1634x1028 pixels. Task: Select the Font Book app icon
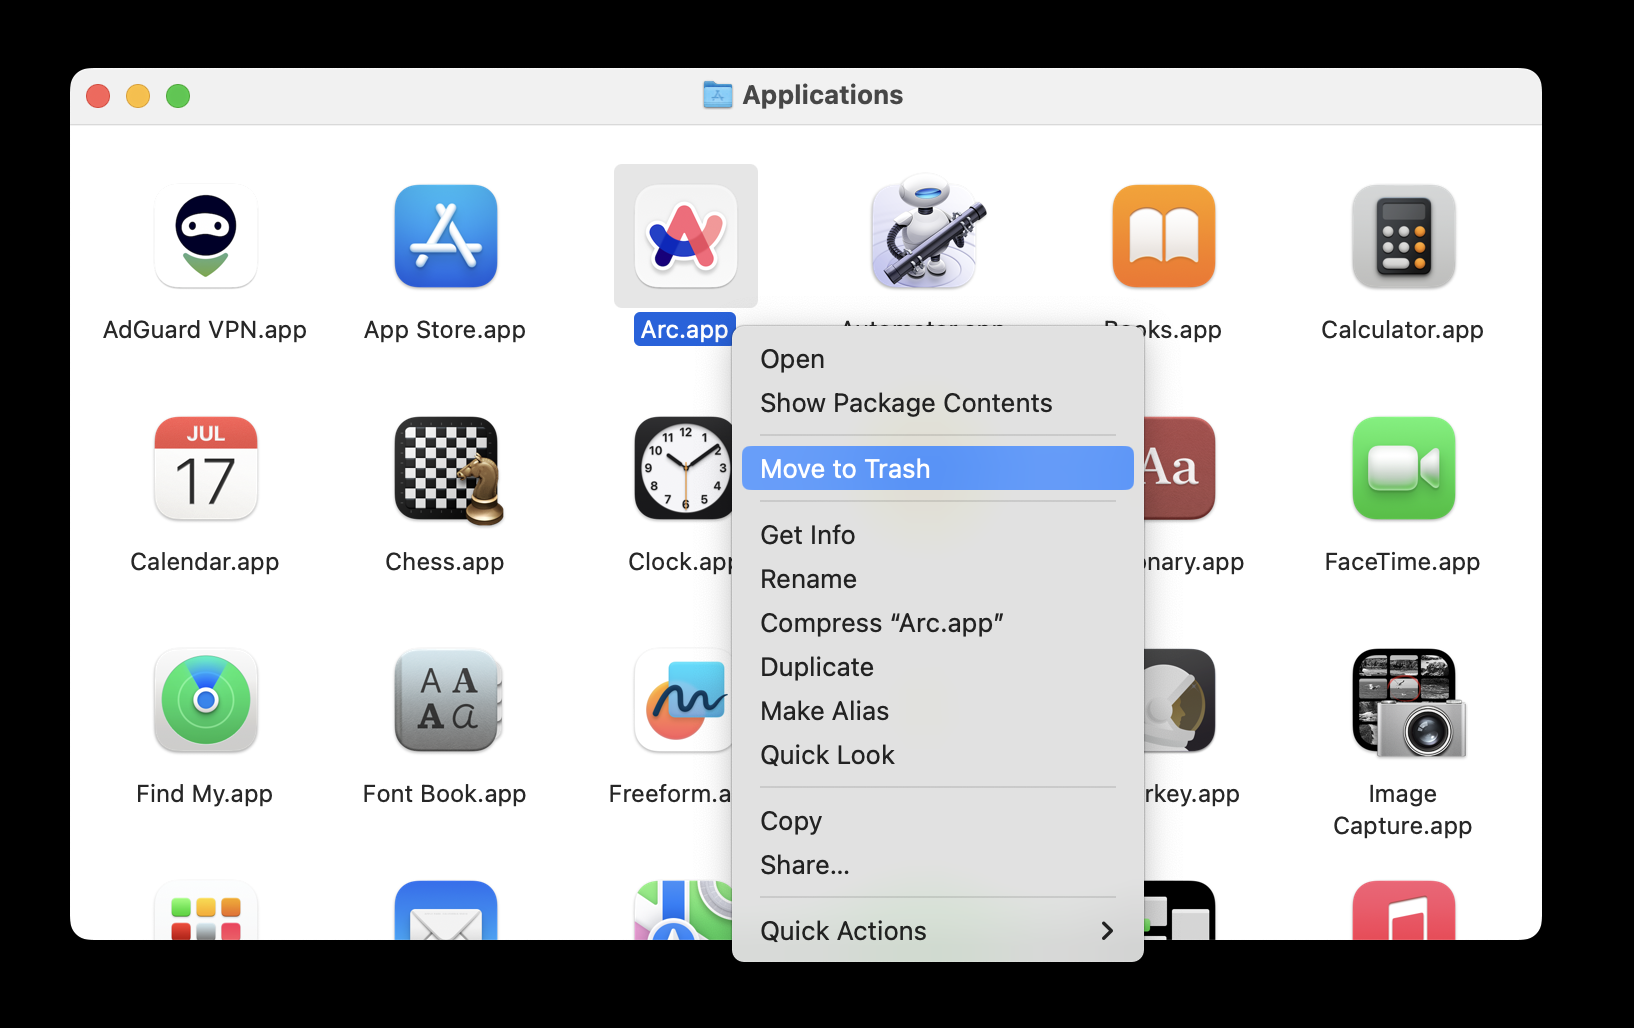(x=447, y=700)
